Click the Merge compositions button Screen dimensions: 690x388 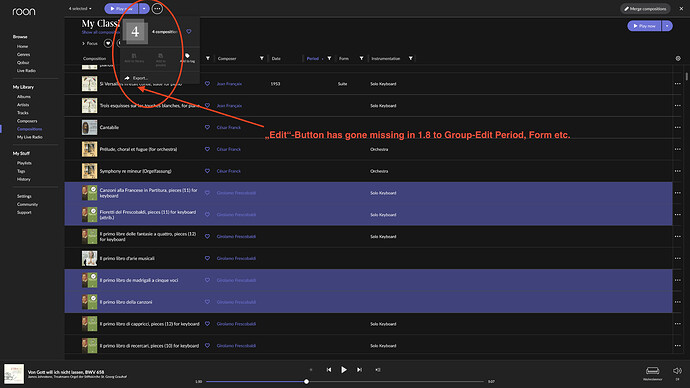pos(645,8)
